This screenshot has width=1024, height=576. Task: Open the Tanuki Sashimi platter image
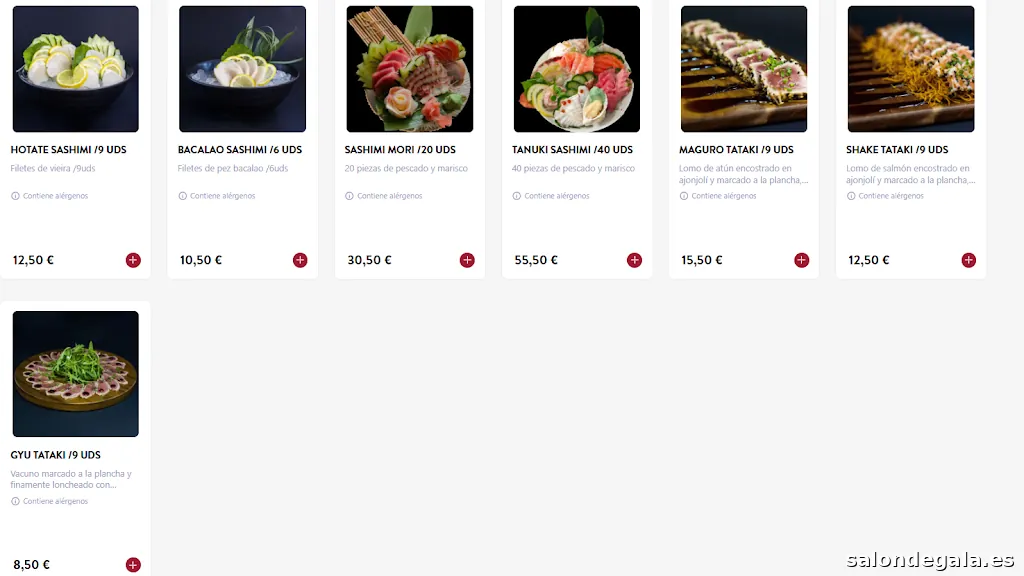click(577, 69)
